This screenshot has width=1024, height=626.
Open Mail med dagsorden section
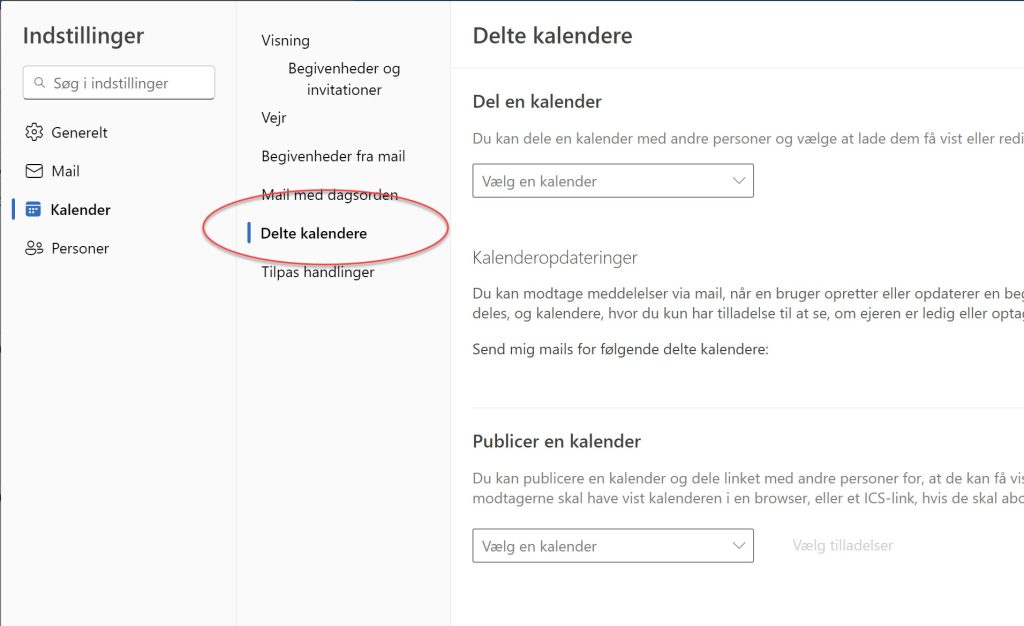329,195
